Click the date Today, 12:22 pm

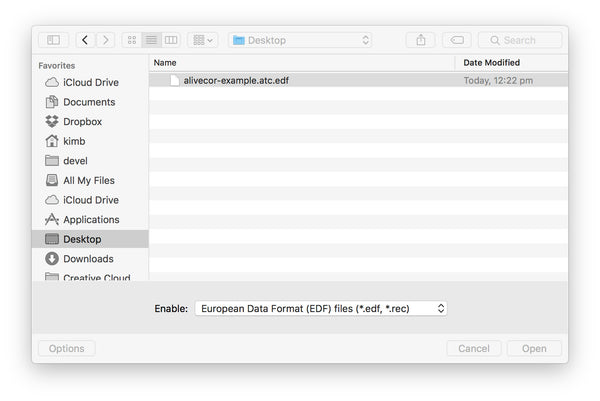click(x=498, y=81)
